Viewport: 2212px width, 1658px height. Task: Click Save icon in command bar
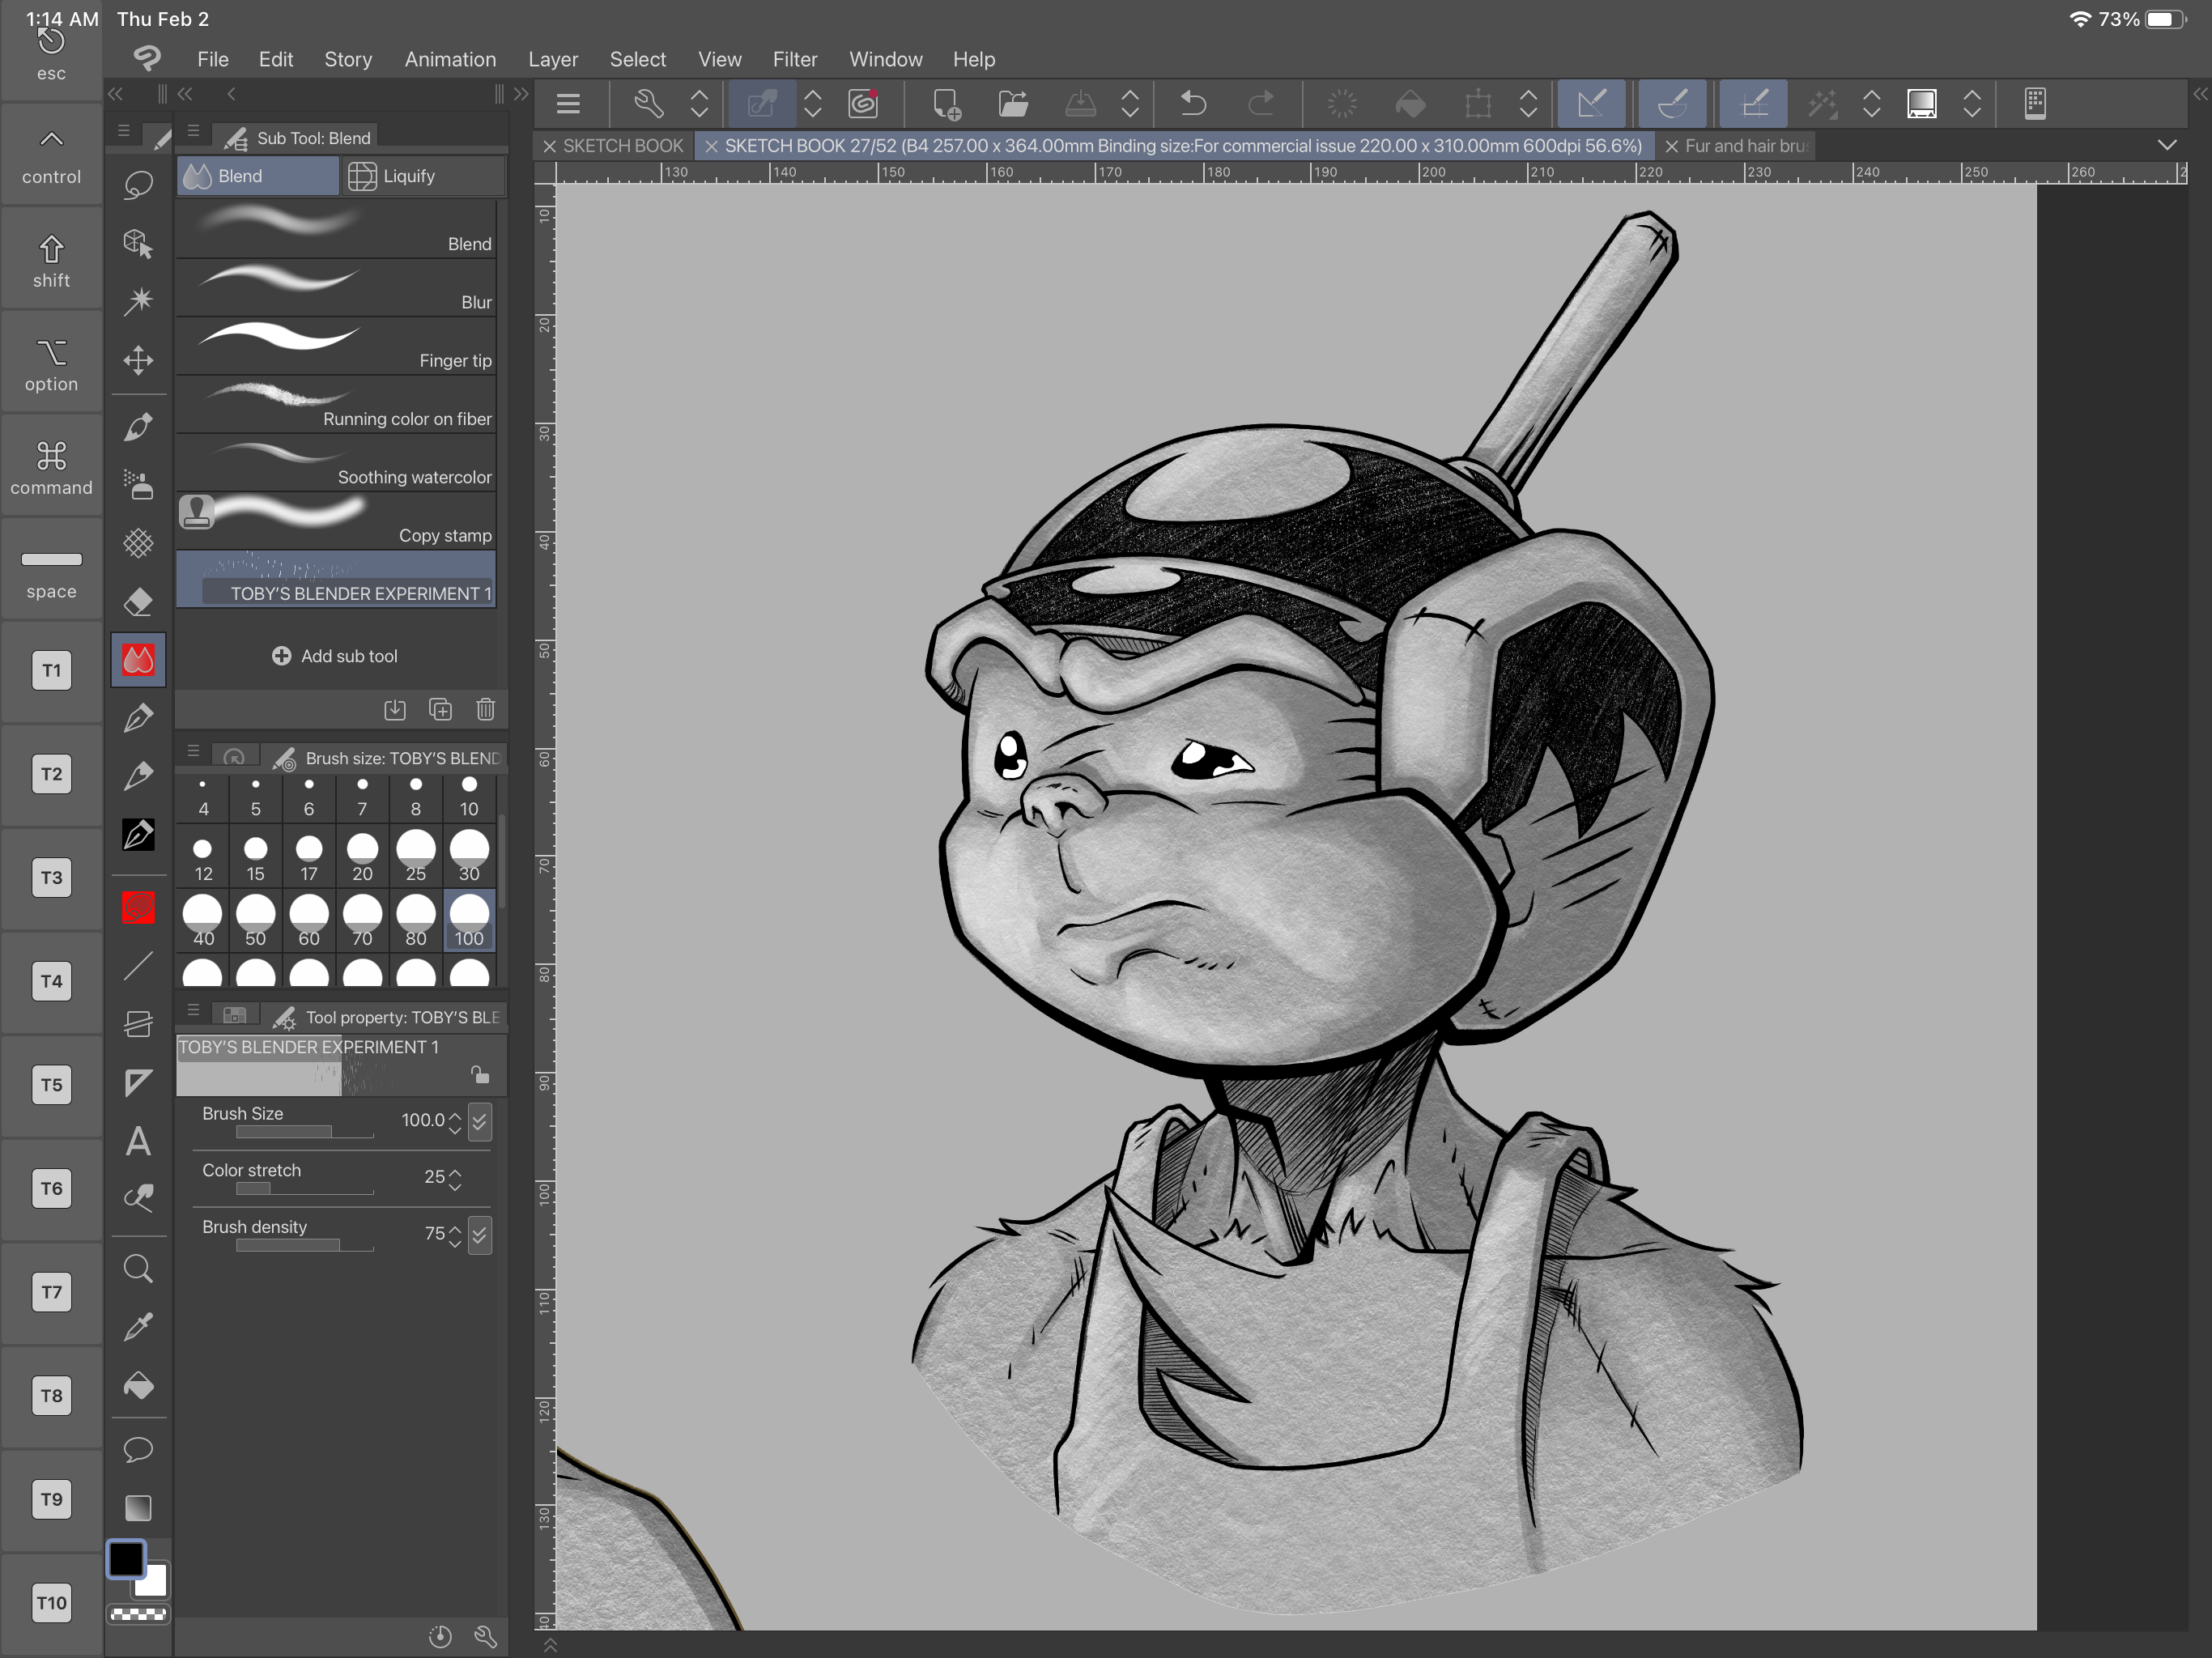(x=1080, y=103)
